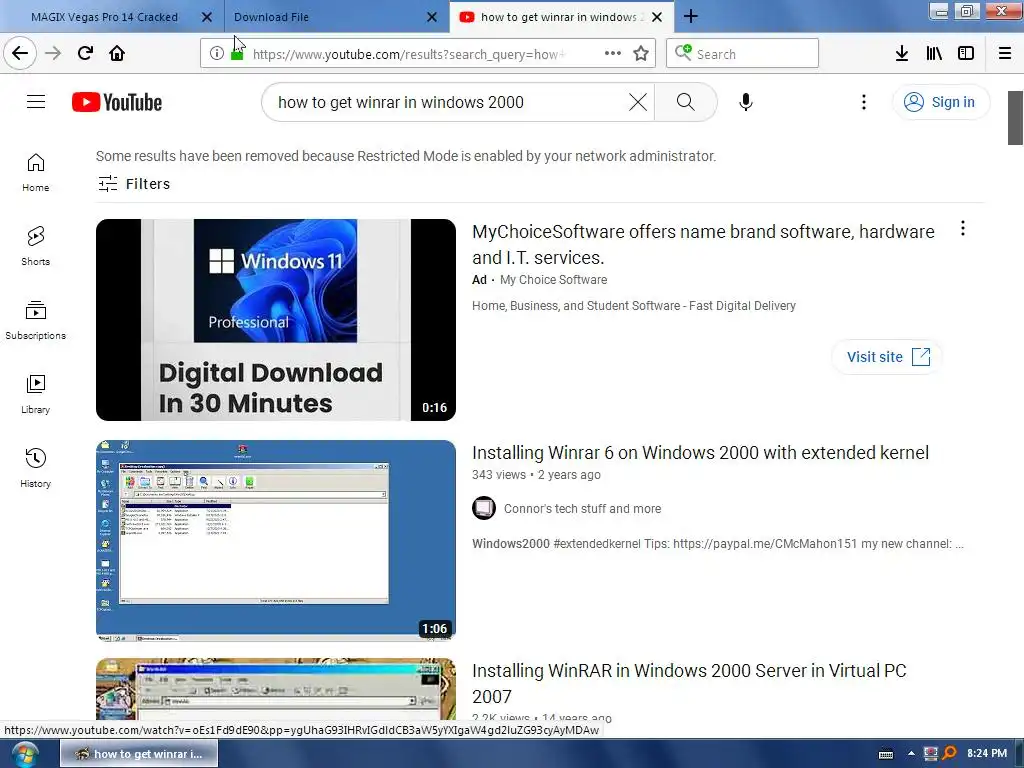1024x768 pixels.
Task: Open Installing WinRAR in Windows 2000 Server title
Action: [x=689, y=684]
